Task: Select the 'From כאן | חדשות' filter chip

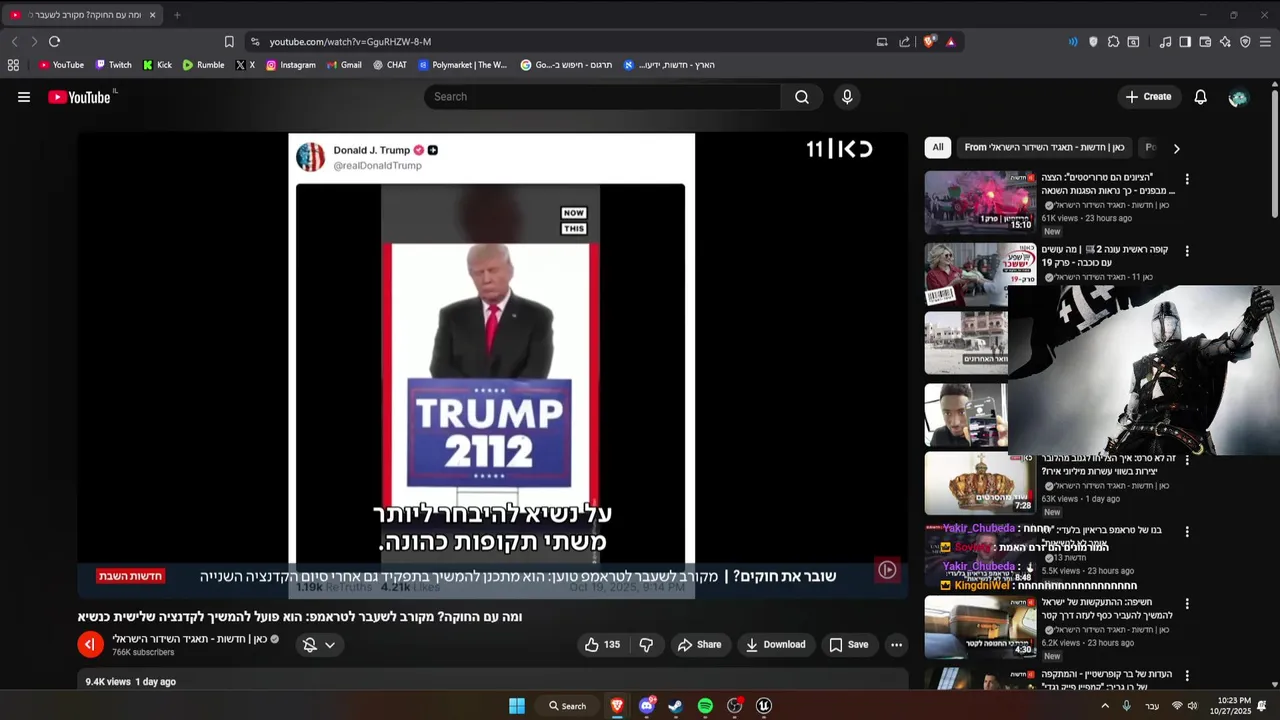Action: tap(1044, 147)
